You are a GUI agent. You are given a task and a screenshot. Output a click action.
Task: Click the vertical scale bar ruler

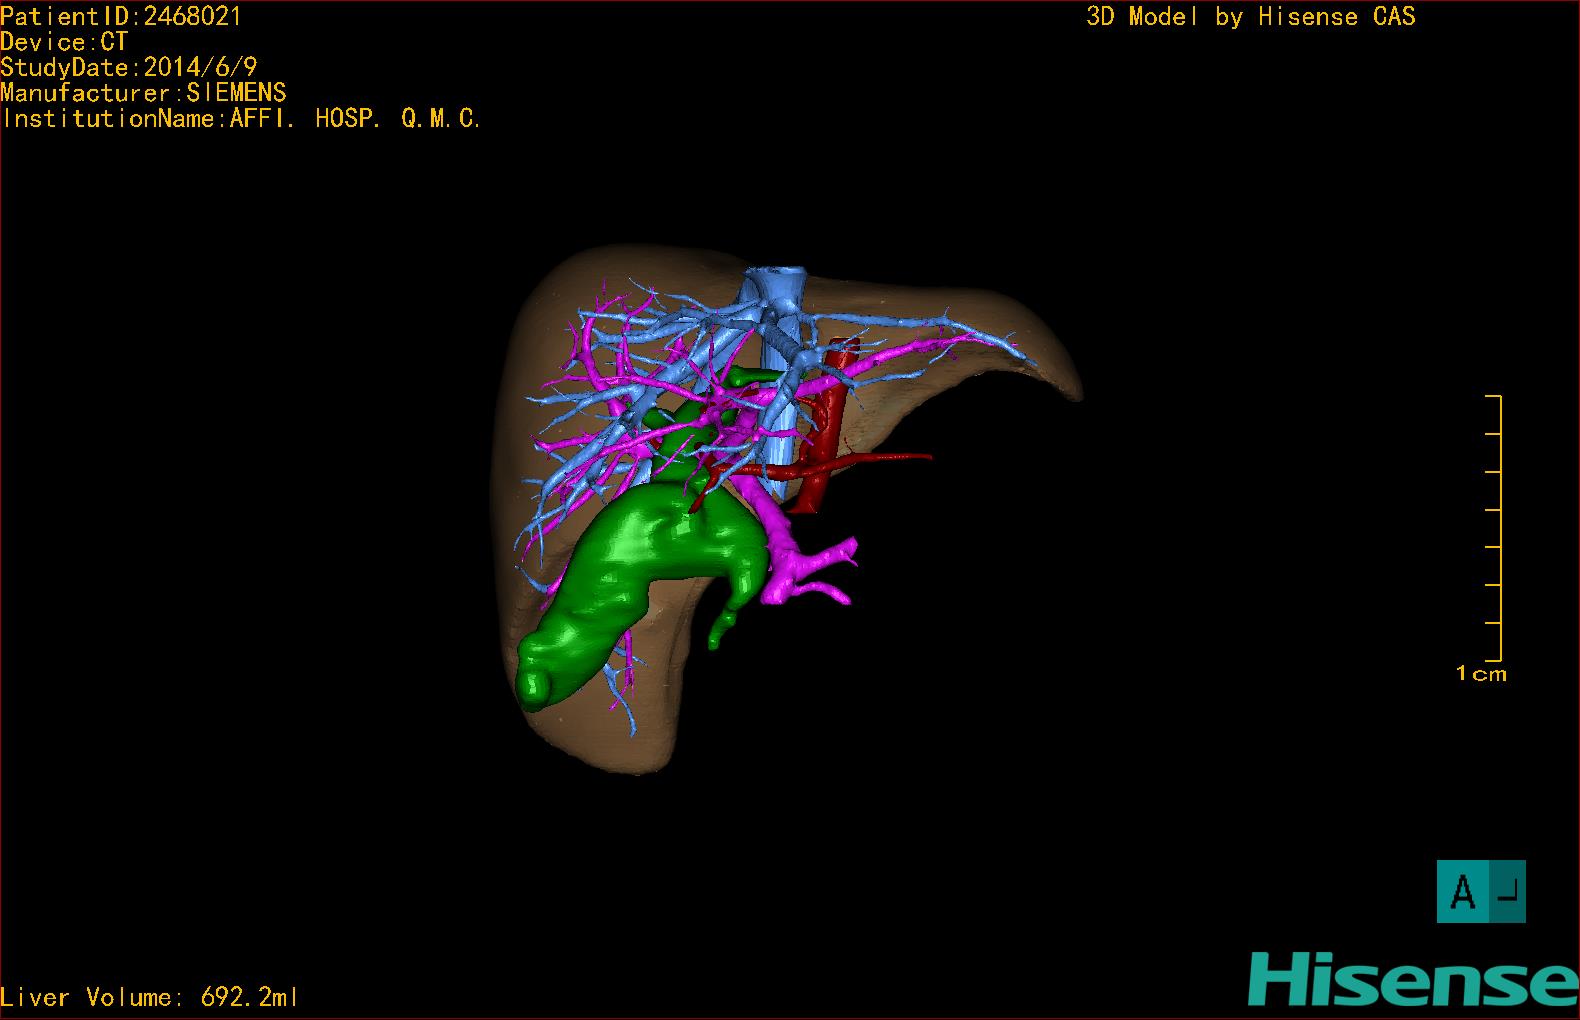click(1498, 528)
